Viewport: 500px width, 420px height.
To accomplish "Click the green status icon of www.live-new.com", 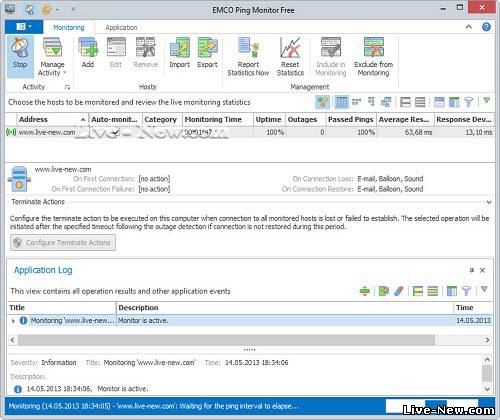I will coord(11,132).
